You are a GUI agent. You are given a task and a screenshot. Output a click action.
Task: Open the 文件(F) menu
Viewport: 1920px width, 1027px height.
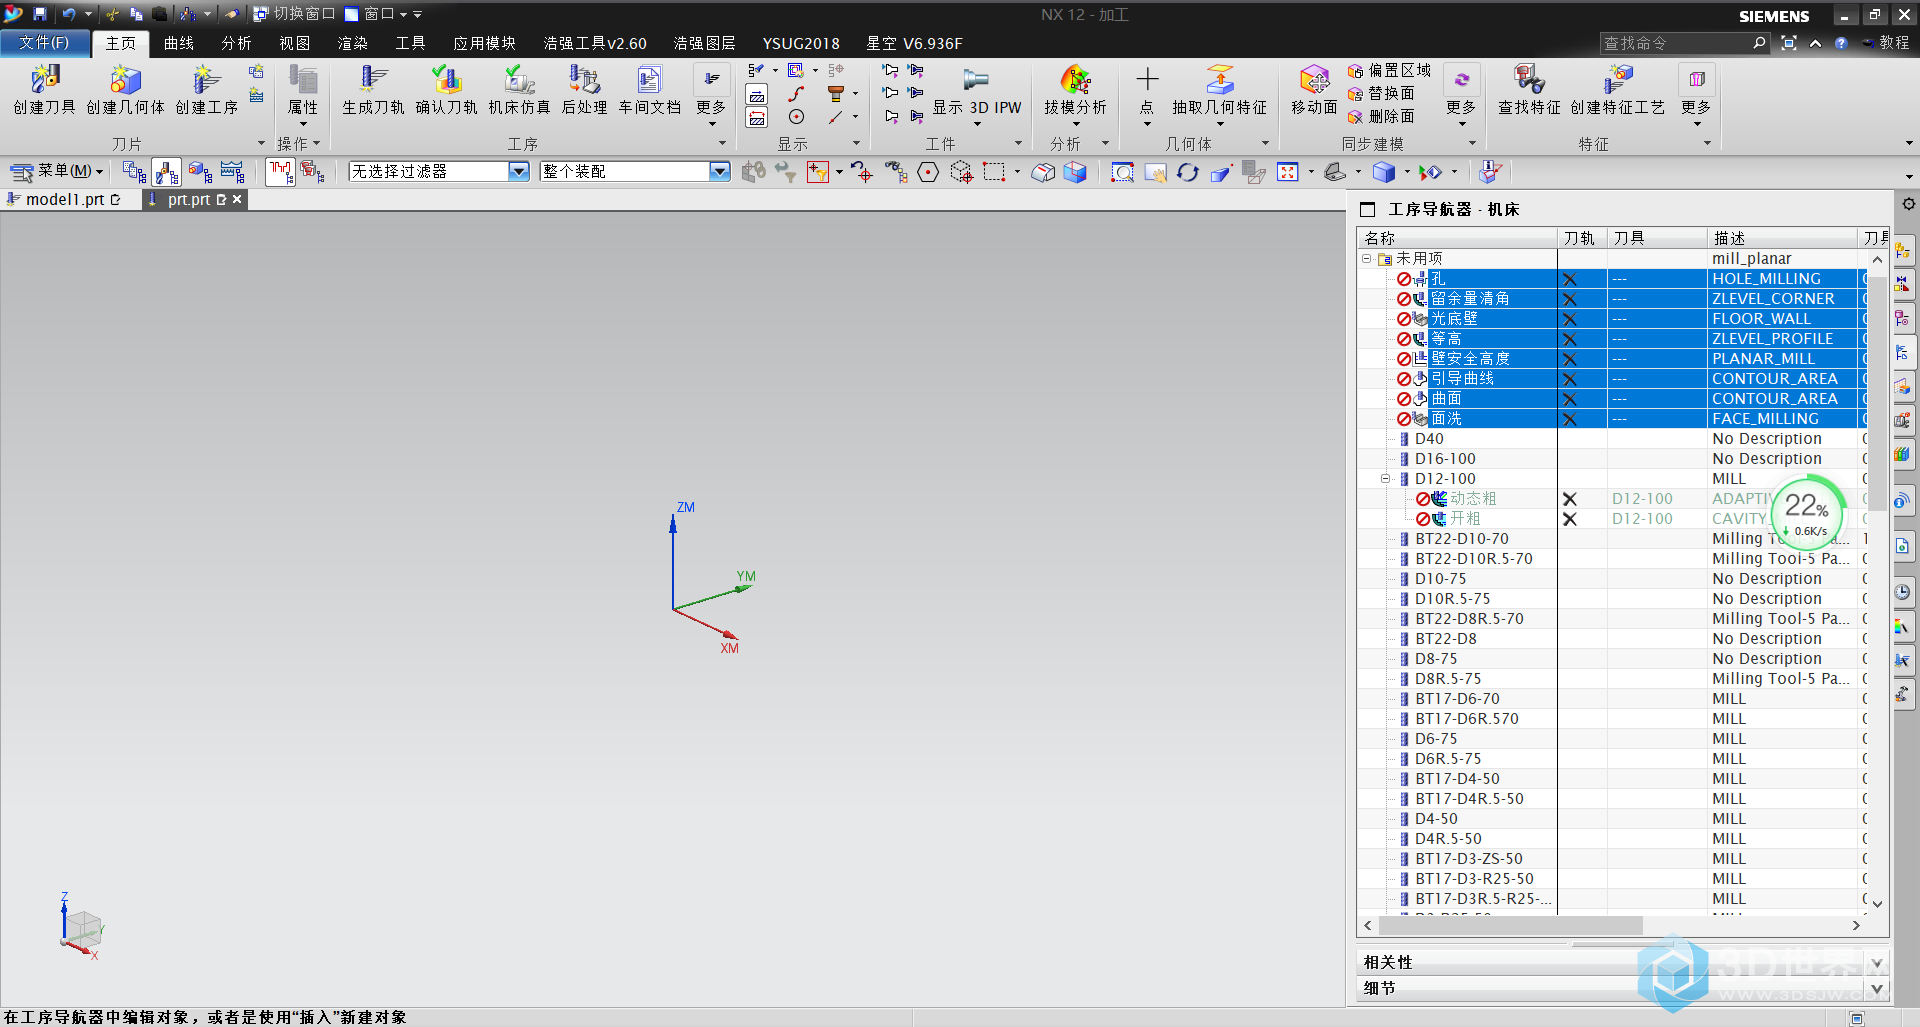coord(44,43)
